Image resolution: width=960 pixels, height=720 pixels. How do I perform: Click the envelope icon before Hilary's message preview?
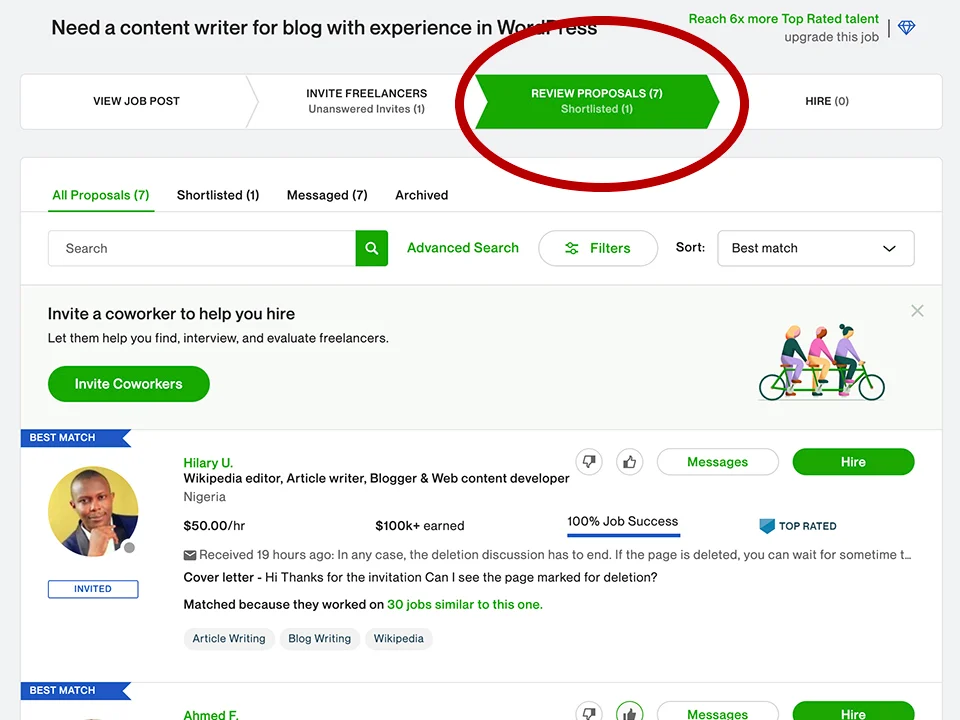click(x=189, y=554)
